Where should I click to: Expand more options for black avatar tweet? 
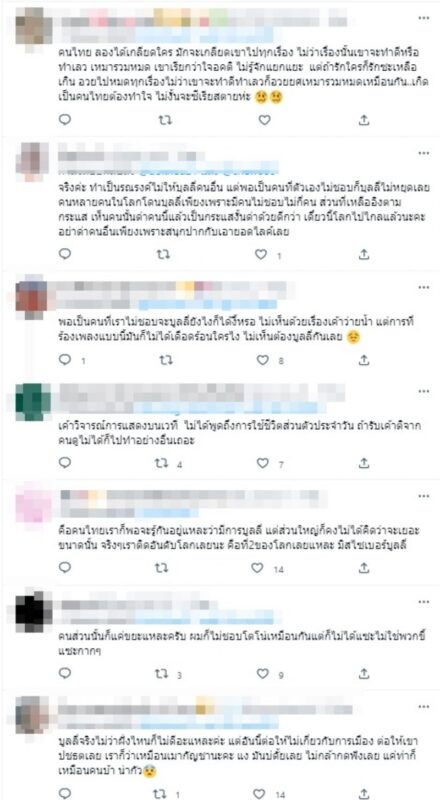(424, 602)
